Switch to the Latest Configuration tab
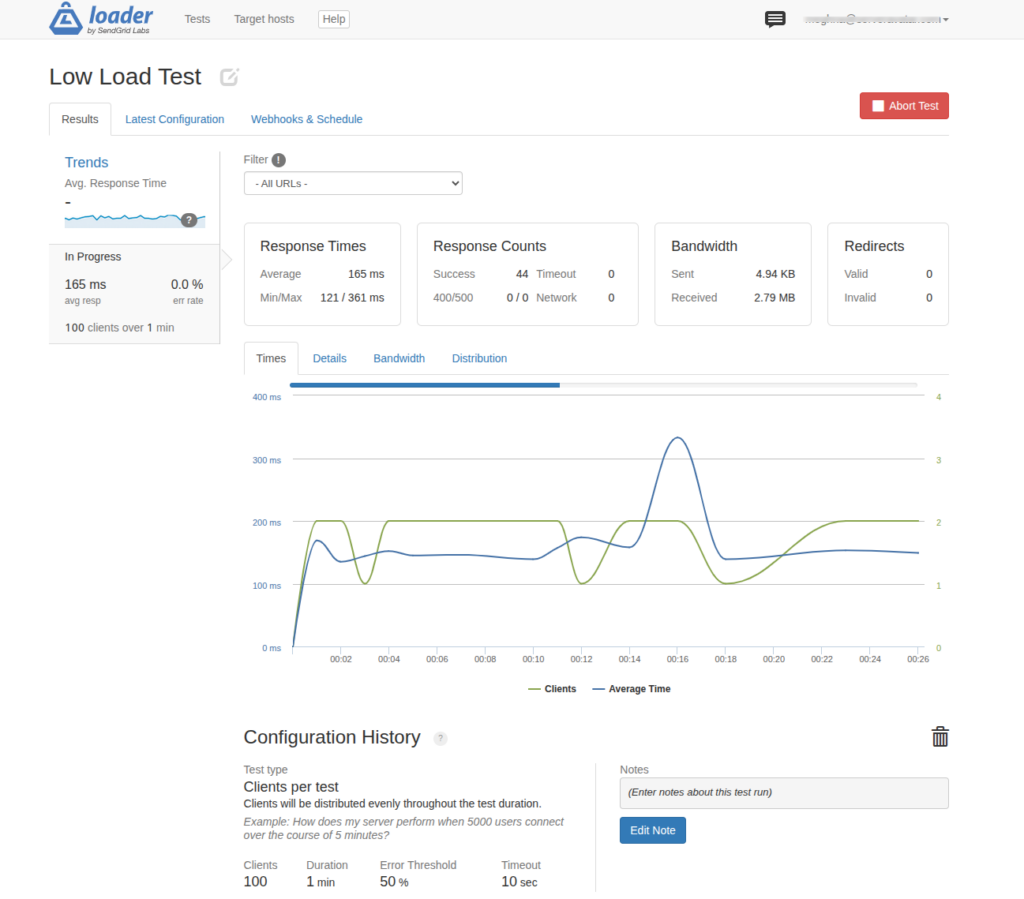The image size is (1024, 899). [x=174, y=119]
